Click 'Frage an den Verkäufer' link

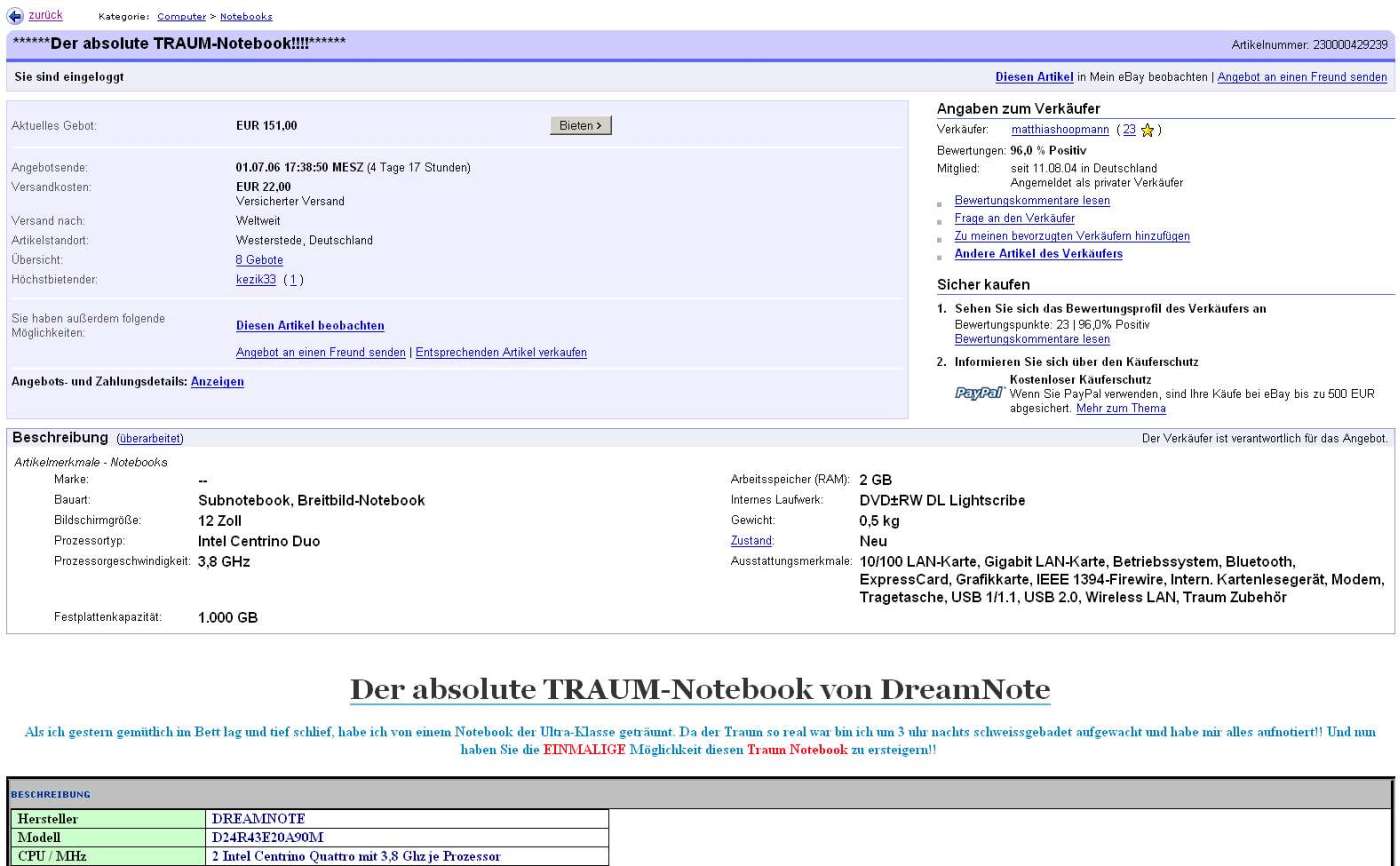1015,218
